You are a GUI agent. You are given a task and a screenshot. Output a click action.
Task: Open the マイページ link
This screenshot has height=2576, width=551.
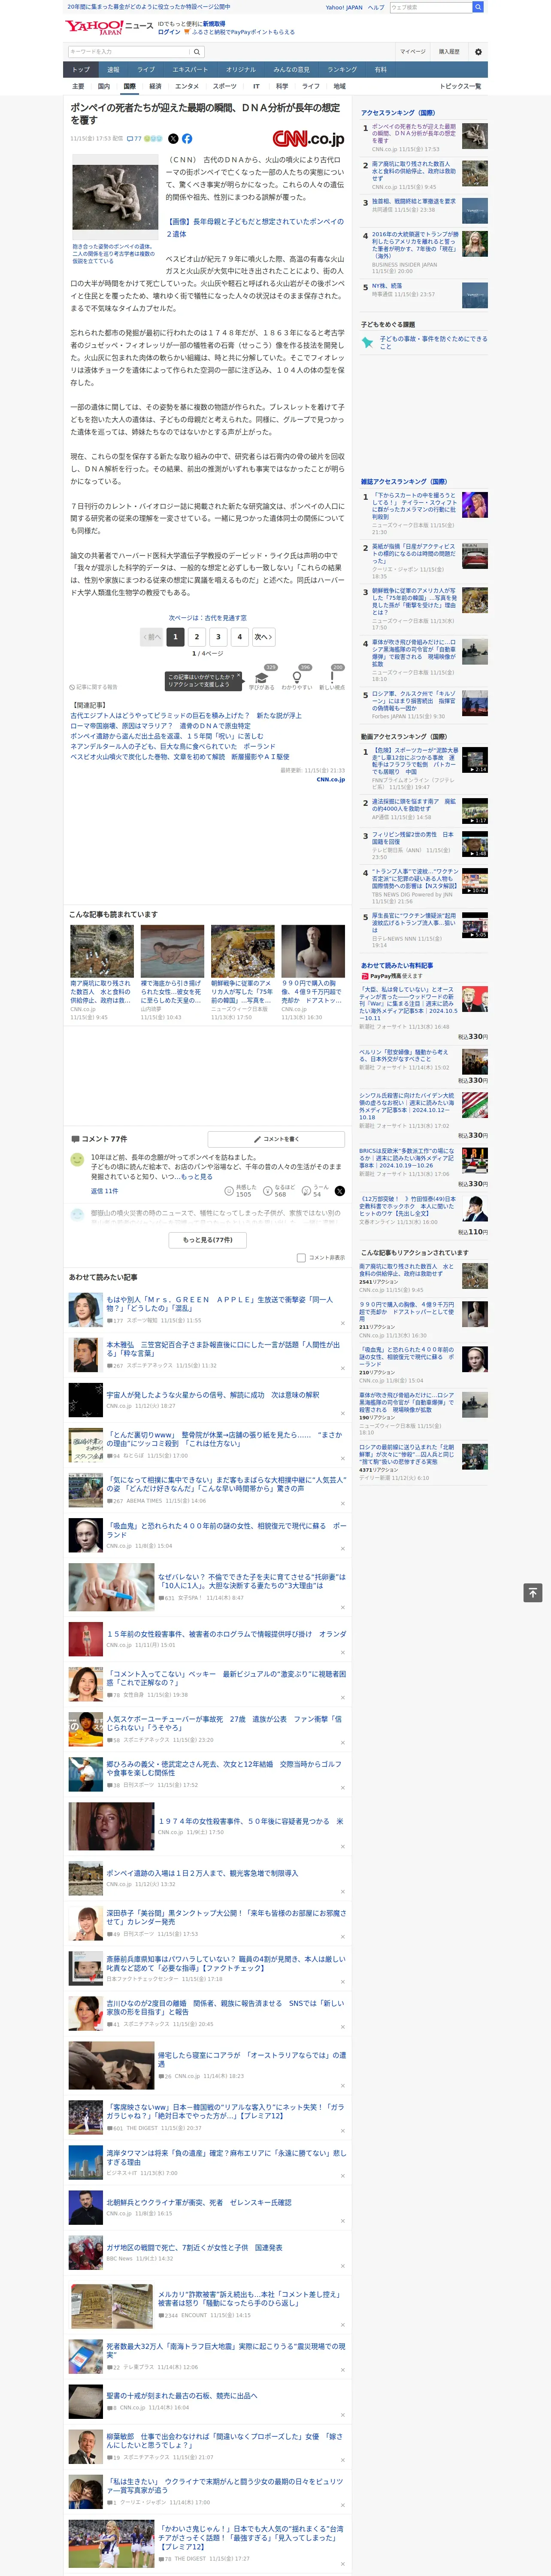pos(412,51)
